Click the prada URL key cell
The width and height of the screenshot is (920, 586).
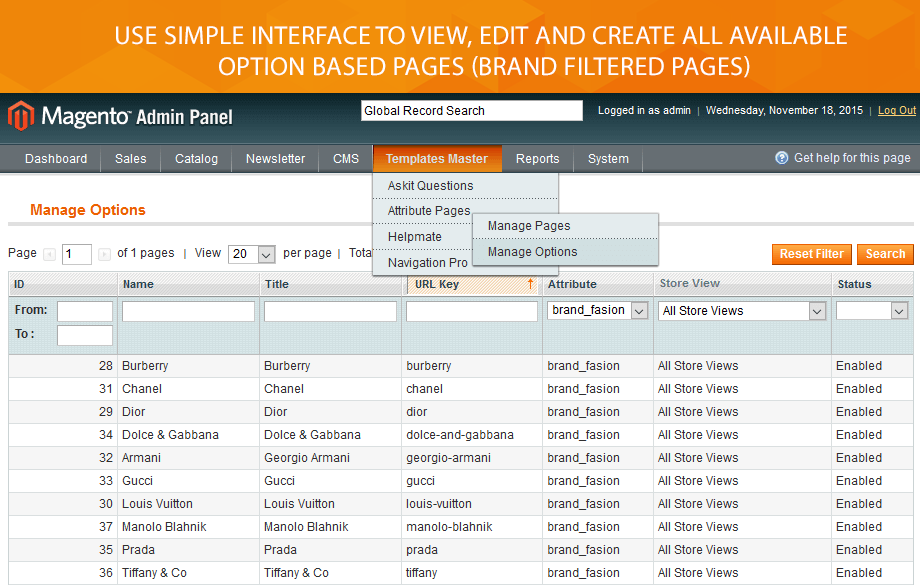472,550
